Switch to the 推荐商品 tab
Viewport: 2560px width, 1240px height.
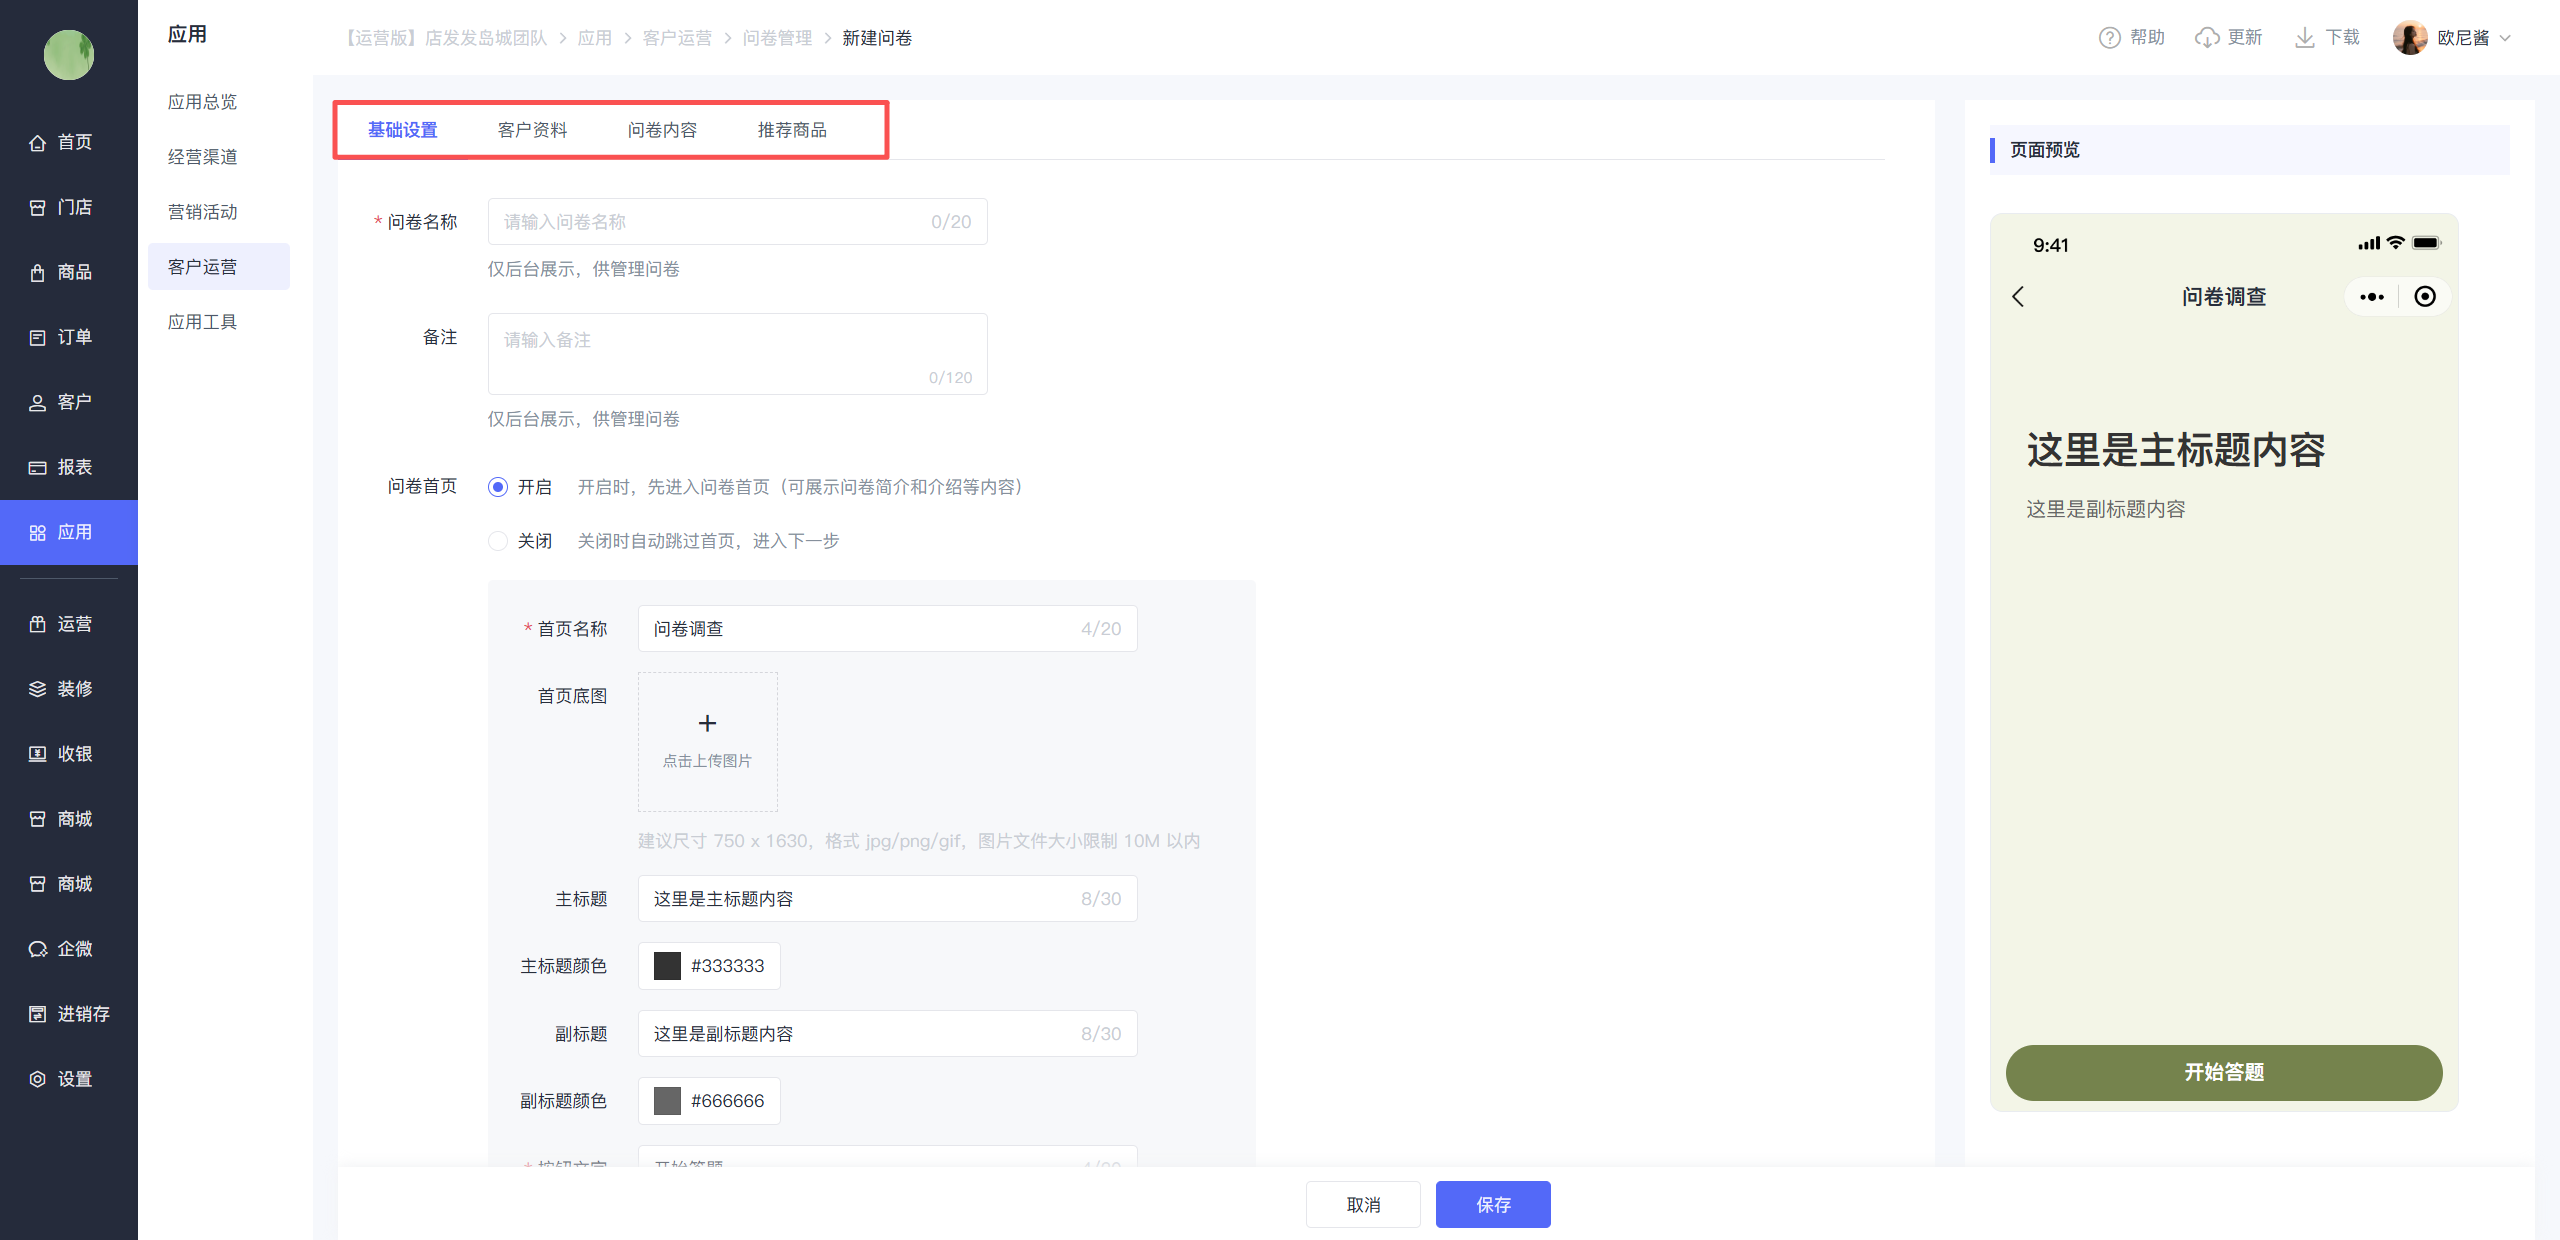click(792, 130)
